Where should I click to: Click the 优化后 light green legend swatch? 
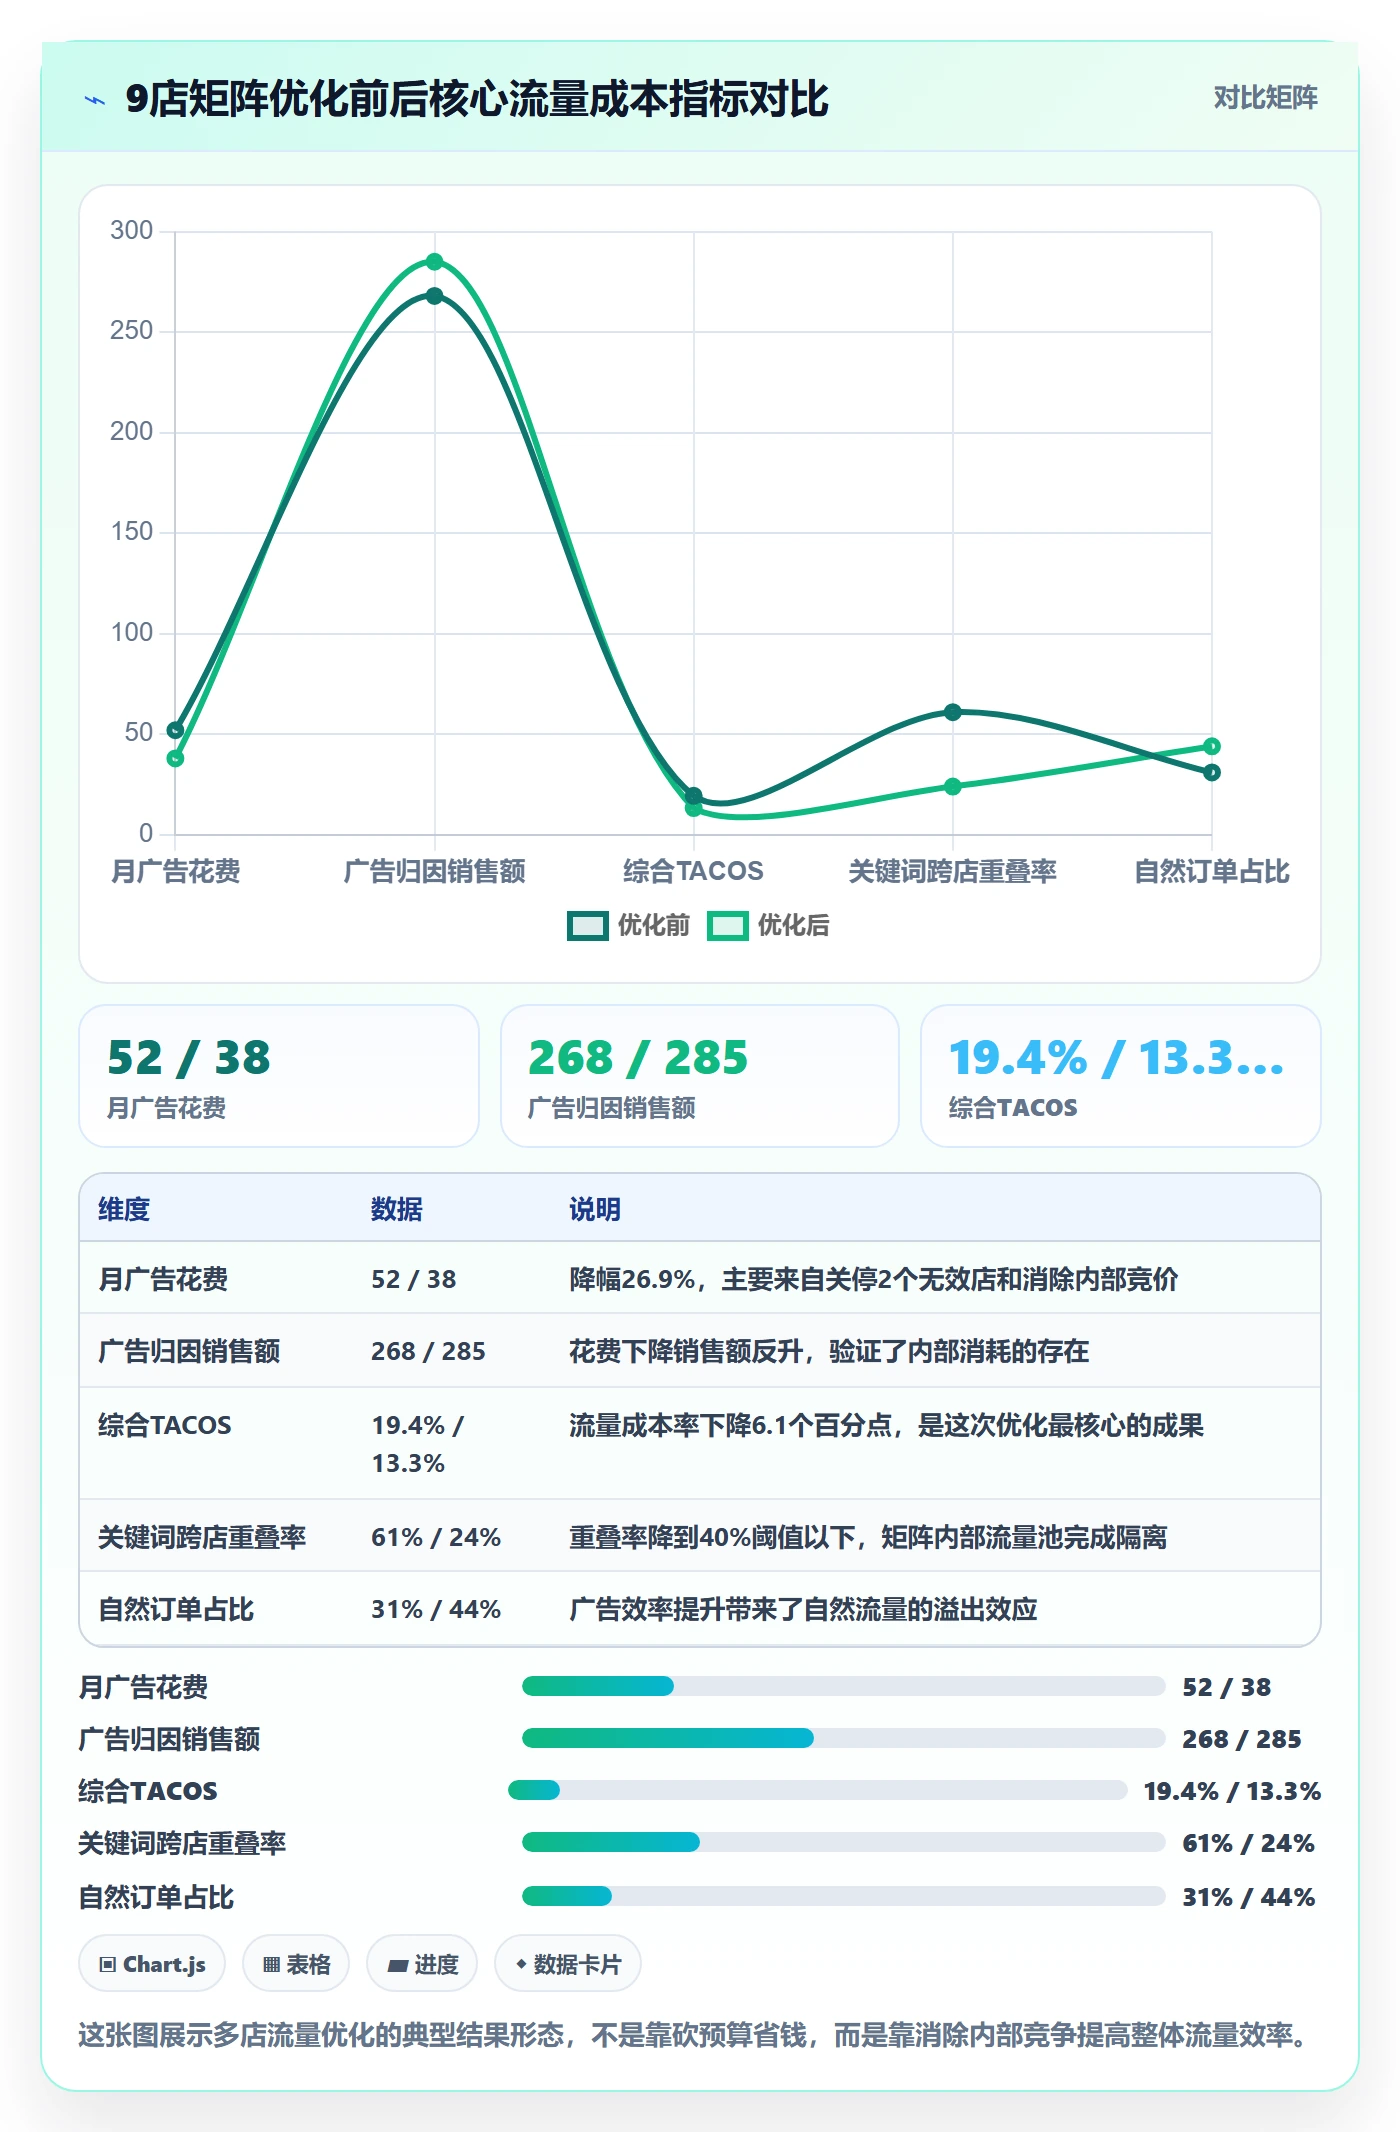(727, 926)
